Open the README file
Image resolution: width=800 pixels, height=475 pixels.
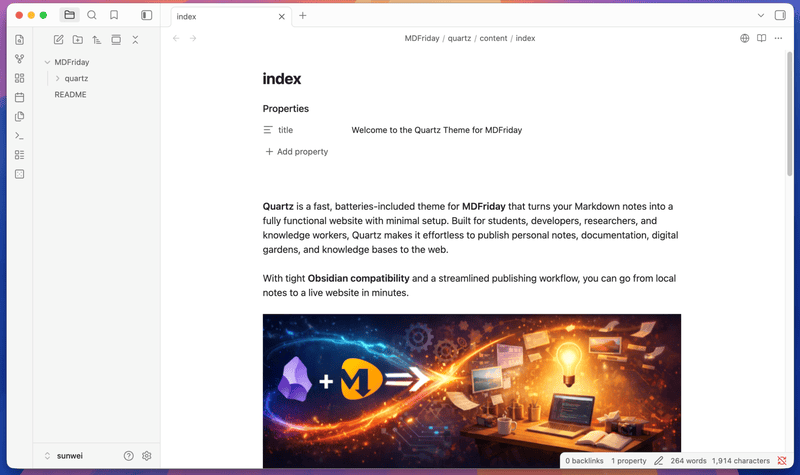tap(70, 95)
